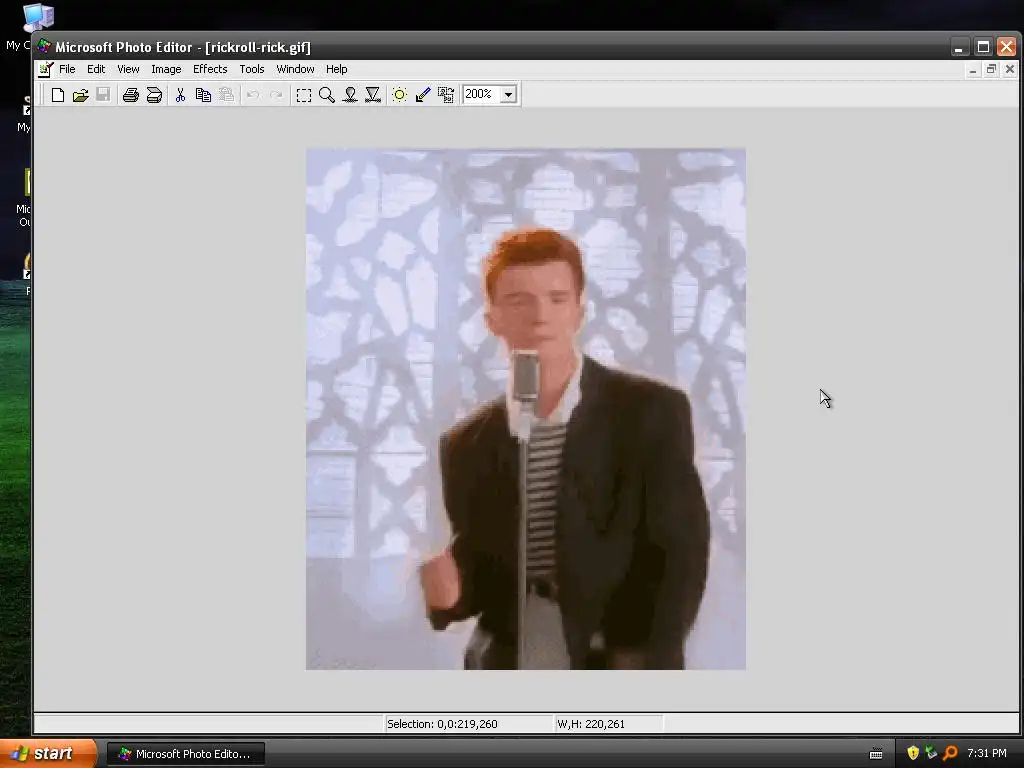Pick the Set Transparent Color pencil tool

(x=423, y=95)
